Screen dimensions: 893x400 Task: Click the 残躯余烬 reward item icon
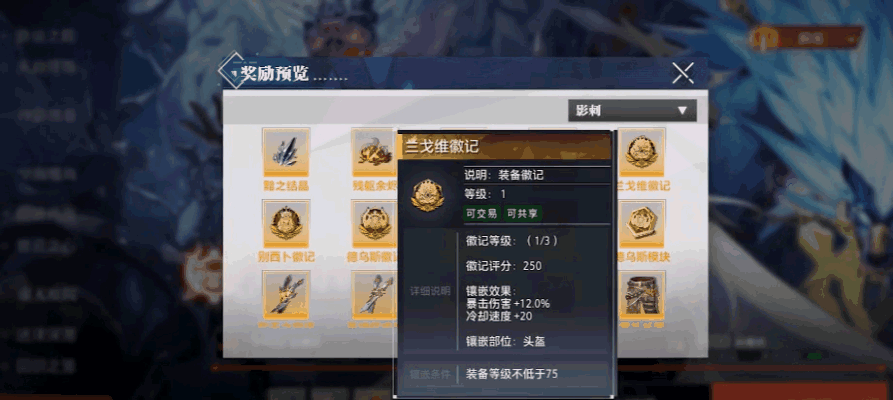374,152
